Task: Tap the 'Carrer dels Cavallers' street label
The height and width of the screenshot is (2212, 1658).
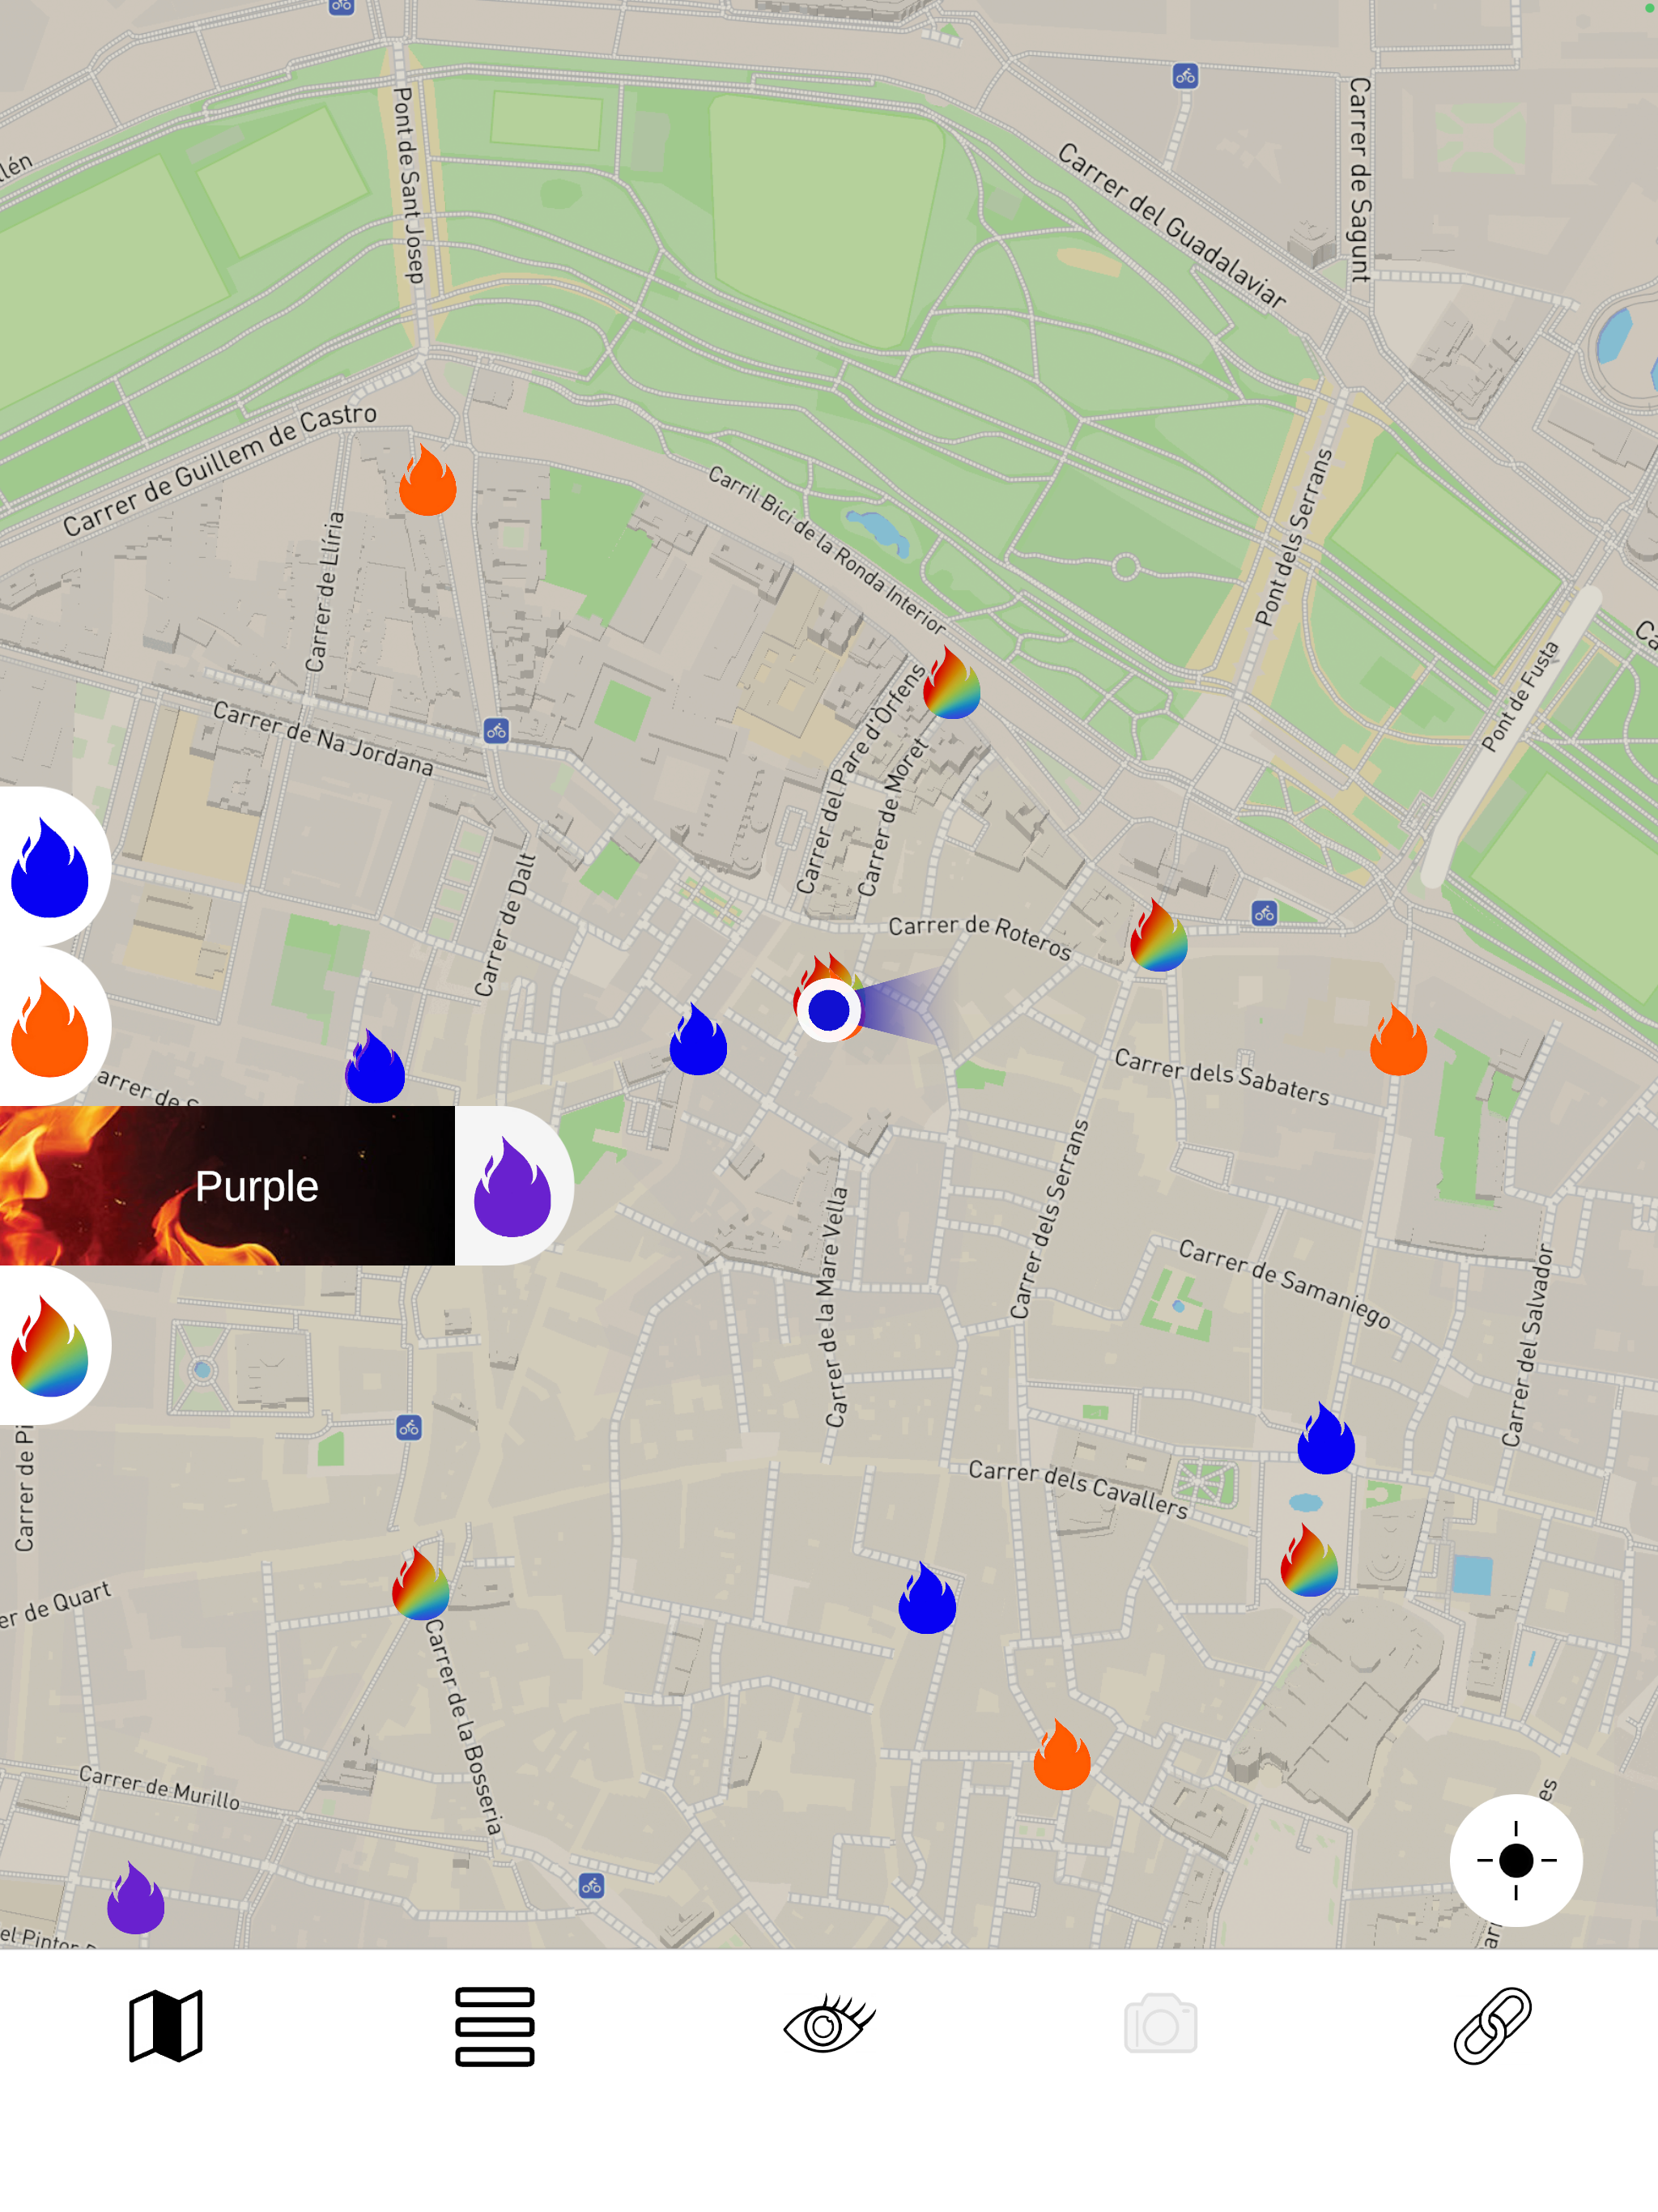Action: tap(1078, 1489)
